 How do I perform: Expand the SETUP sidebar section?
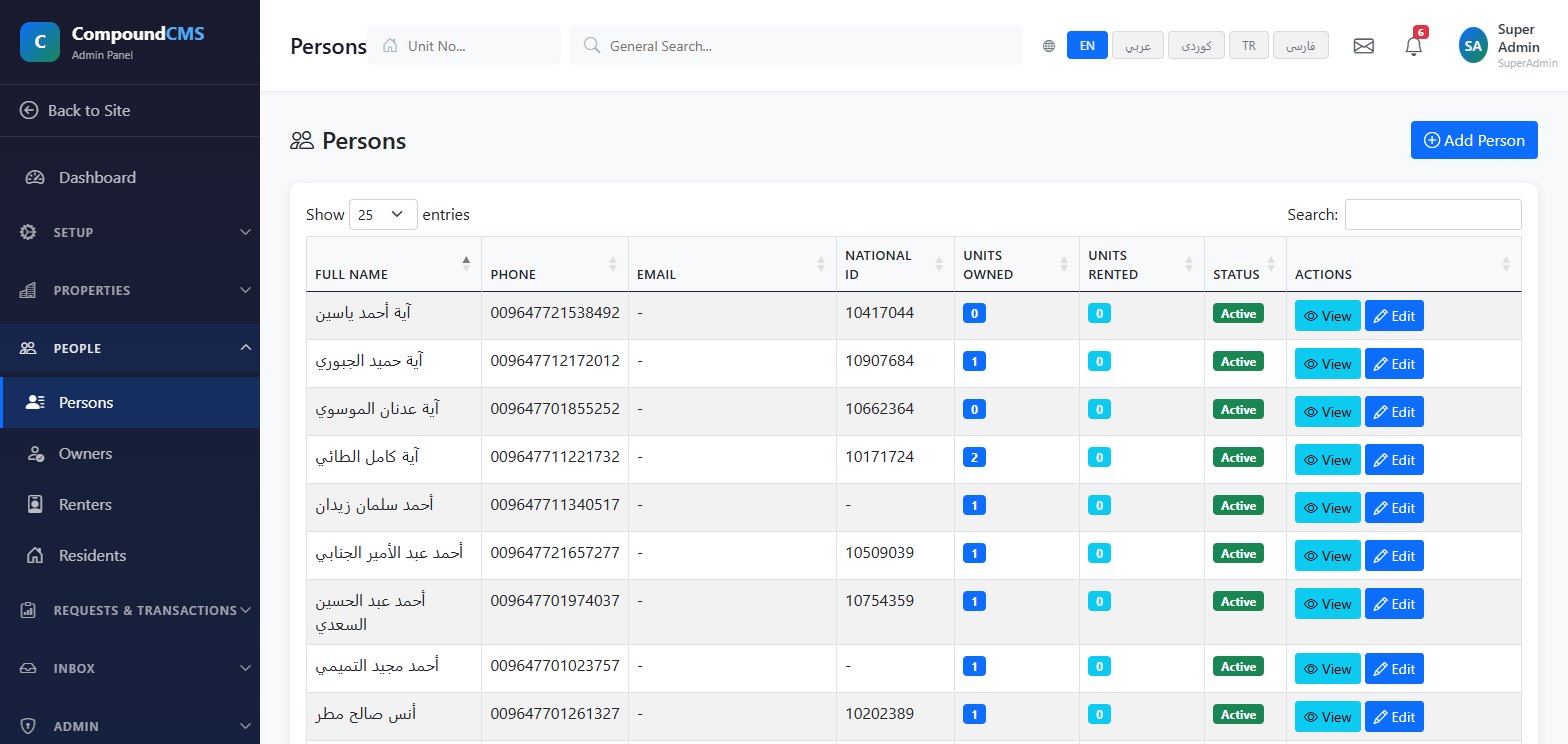click(x=130, y=232)
